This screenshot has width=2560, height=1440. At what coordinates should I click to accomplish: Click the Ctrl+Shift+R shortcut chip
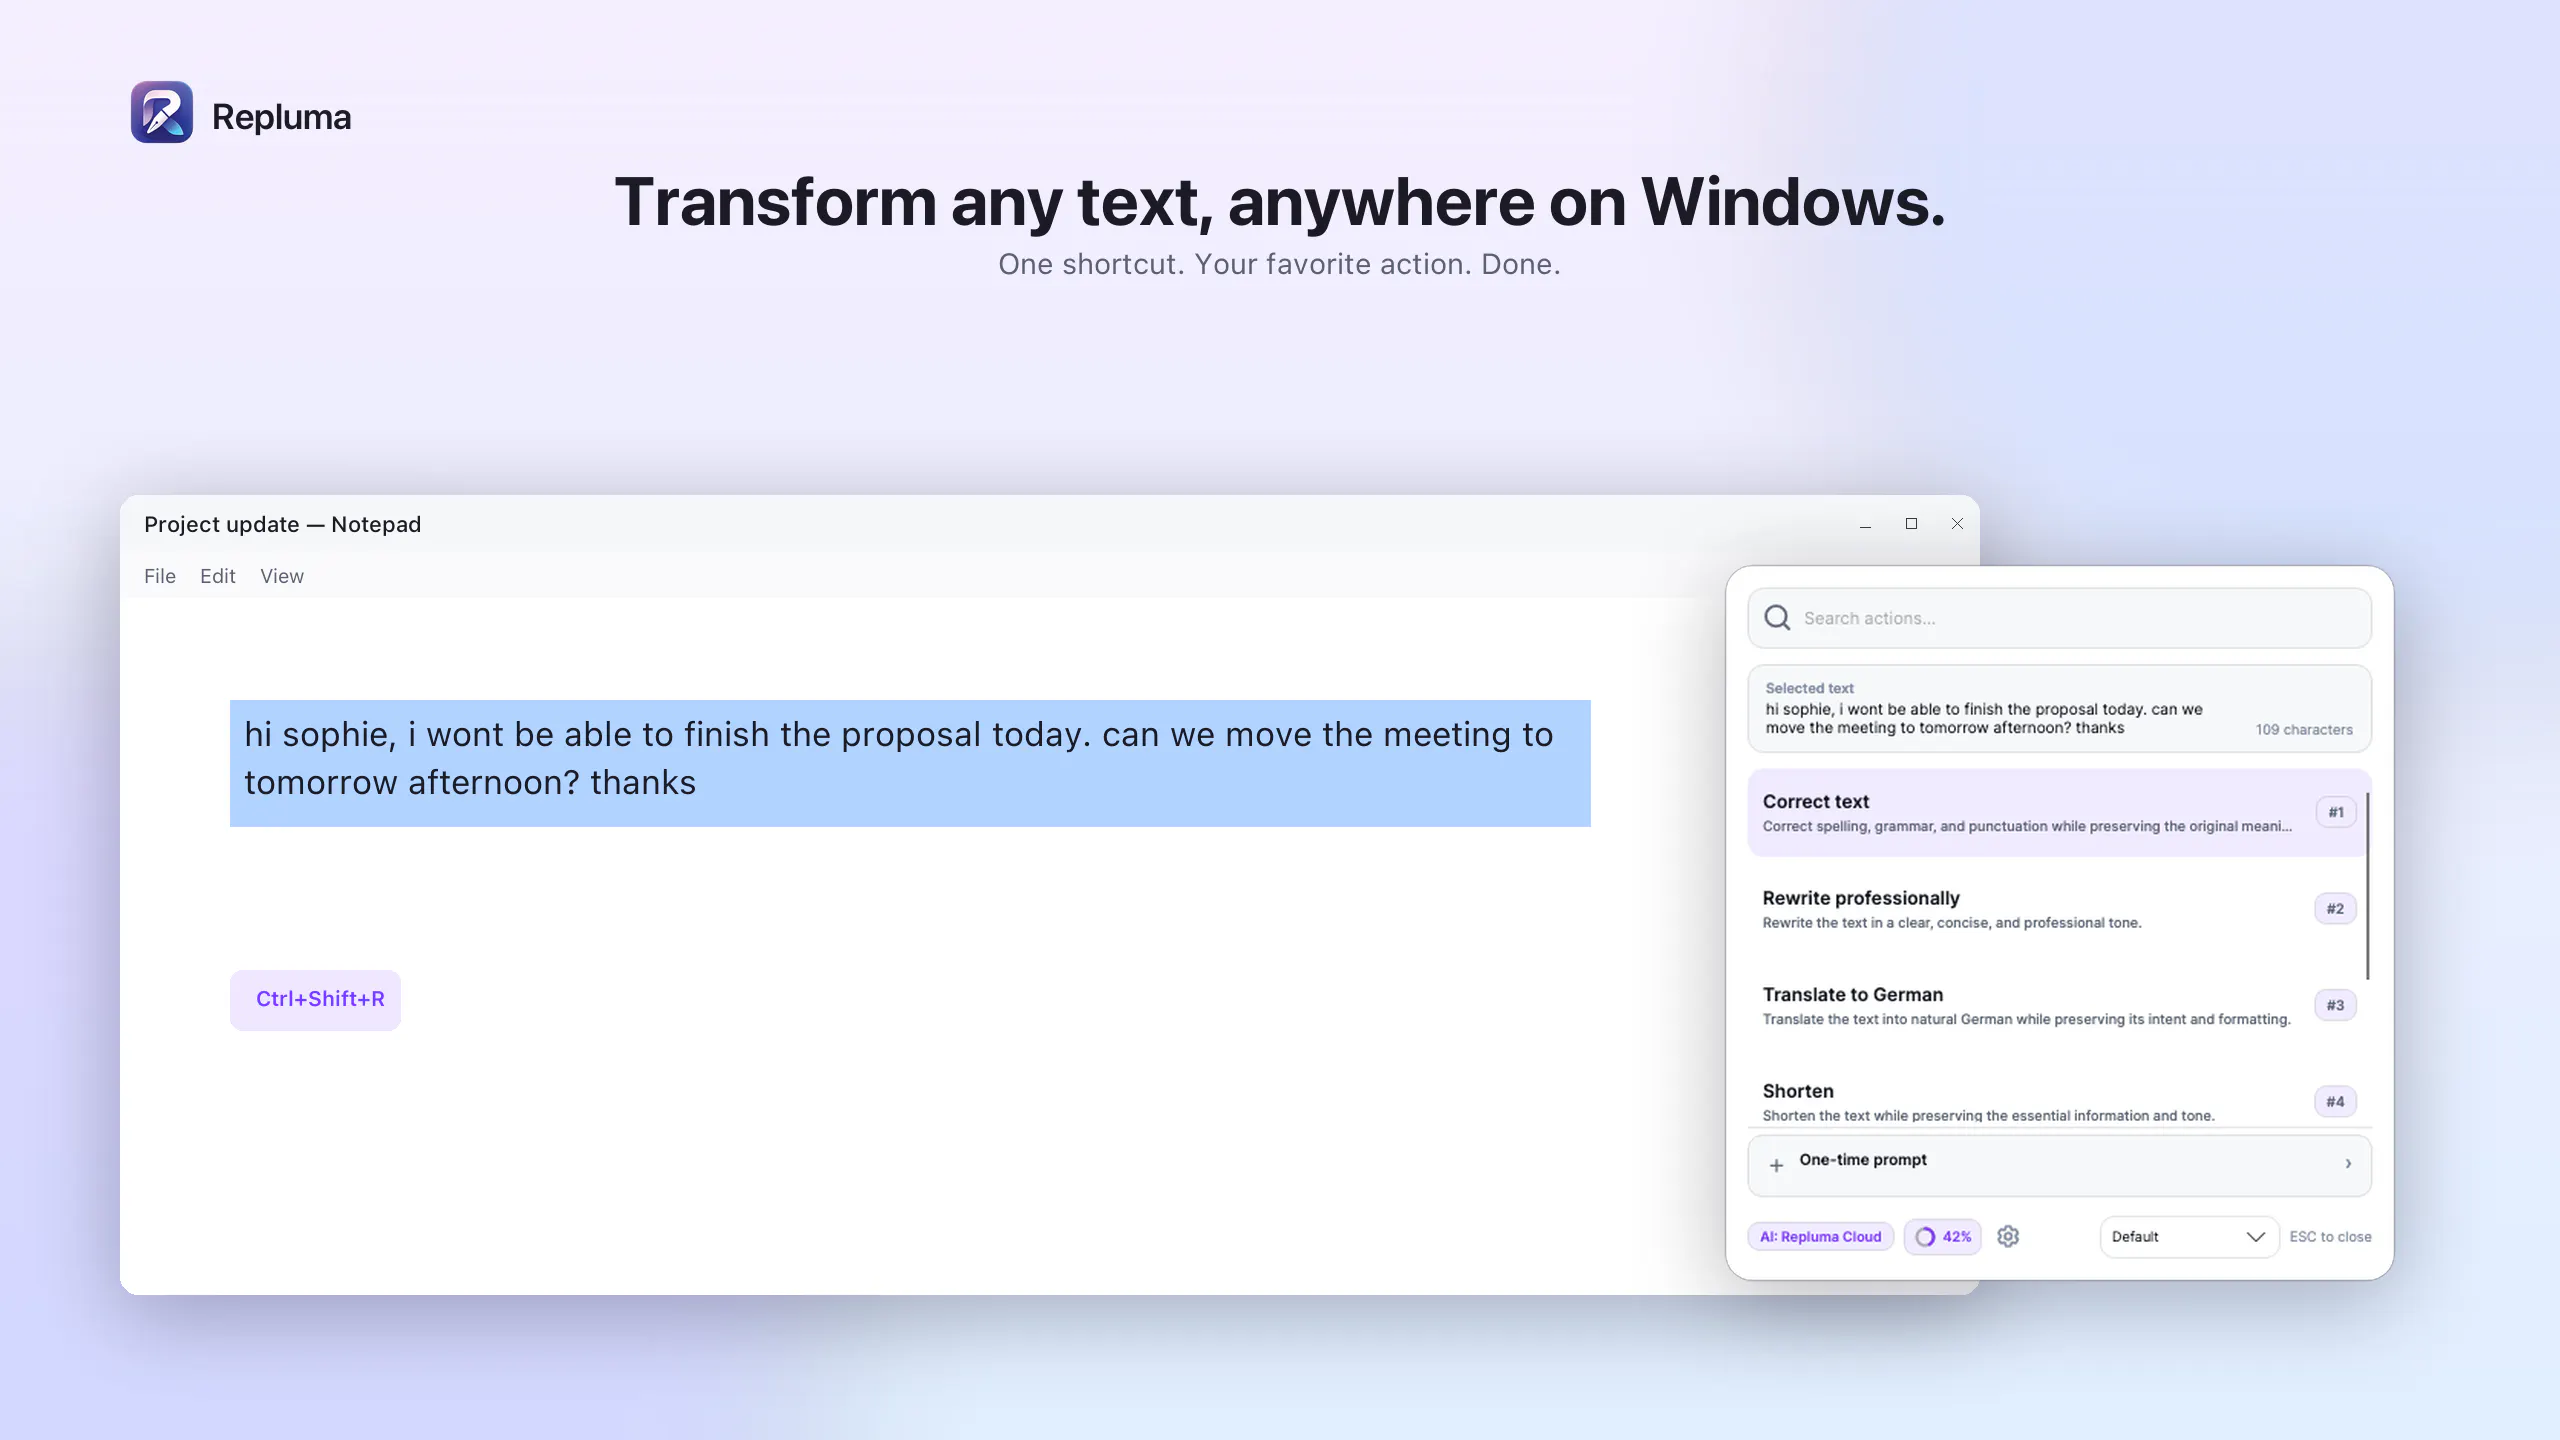coord(316,1000)
